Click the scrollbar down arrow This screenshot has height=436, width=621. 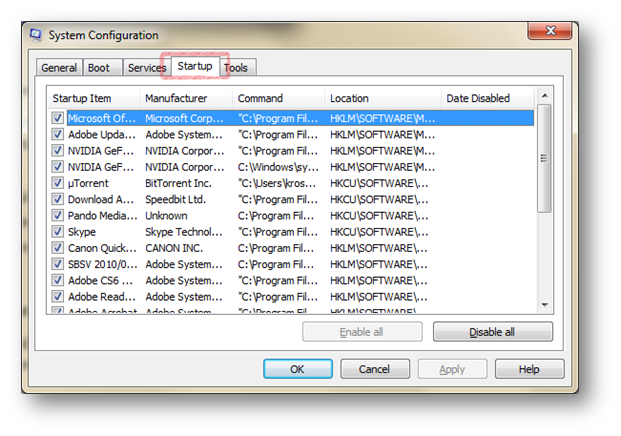point(545,305)
